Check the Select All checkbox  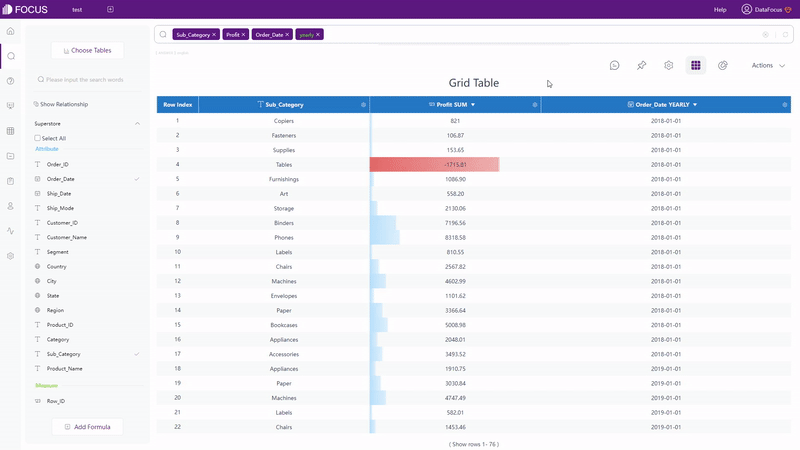tap(37, 138)
